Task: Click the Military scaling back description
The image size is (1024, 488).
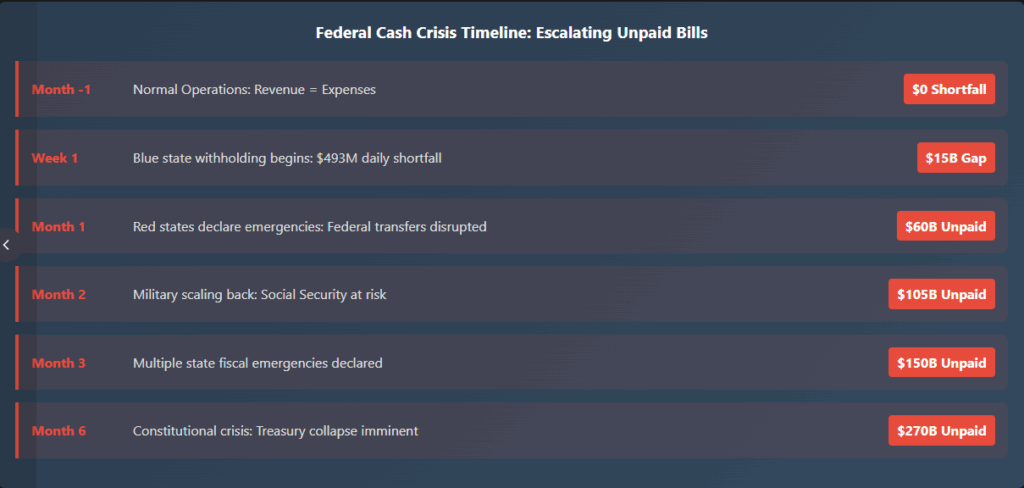Action: coord(259,295)
